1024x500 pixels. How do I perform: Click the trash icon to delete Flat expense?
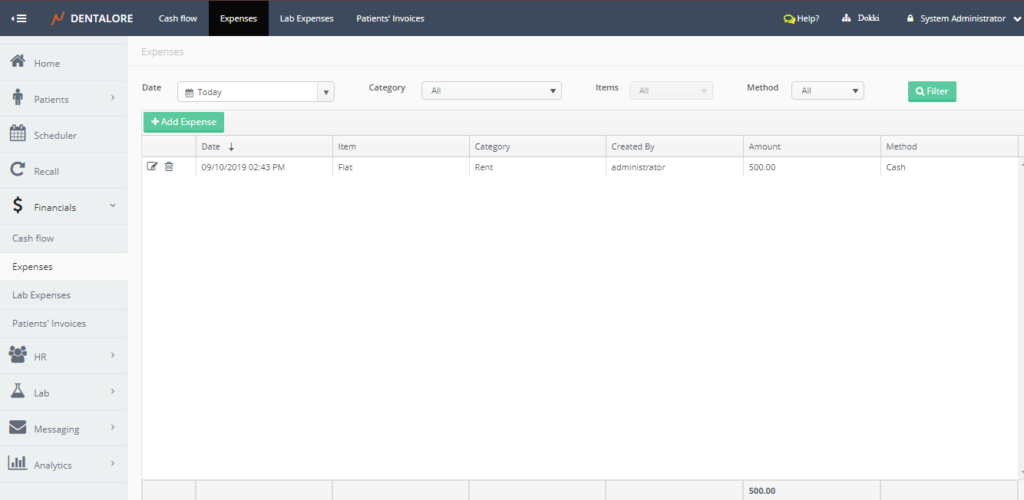(169, 167)
